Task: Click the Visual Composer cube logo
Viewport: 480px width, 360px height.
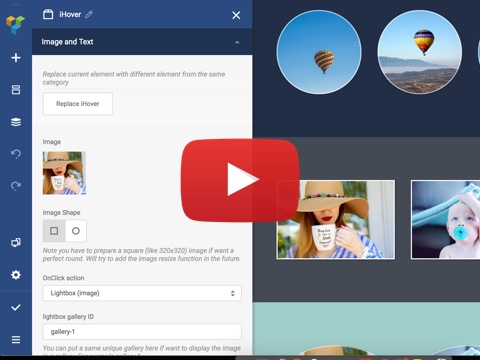Action: pyautogui.click(x=15, y=24)
